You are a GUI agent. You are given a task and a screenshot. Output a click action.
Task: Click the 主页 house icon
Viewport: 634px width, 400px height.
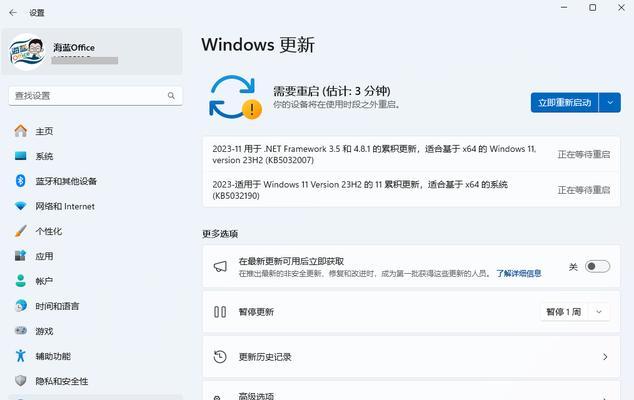pos(21,131)
